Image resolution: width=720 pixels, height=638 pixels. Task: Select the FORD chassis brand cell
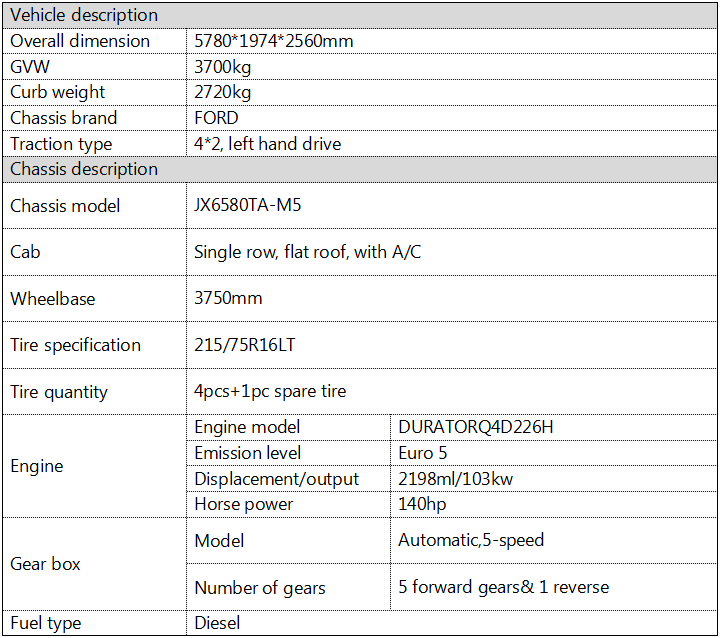pyautogui.click(x=216, y=118)
